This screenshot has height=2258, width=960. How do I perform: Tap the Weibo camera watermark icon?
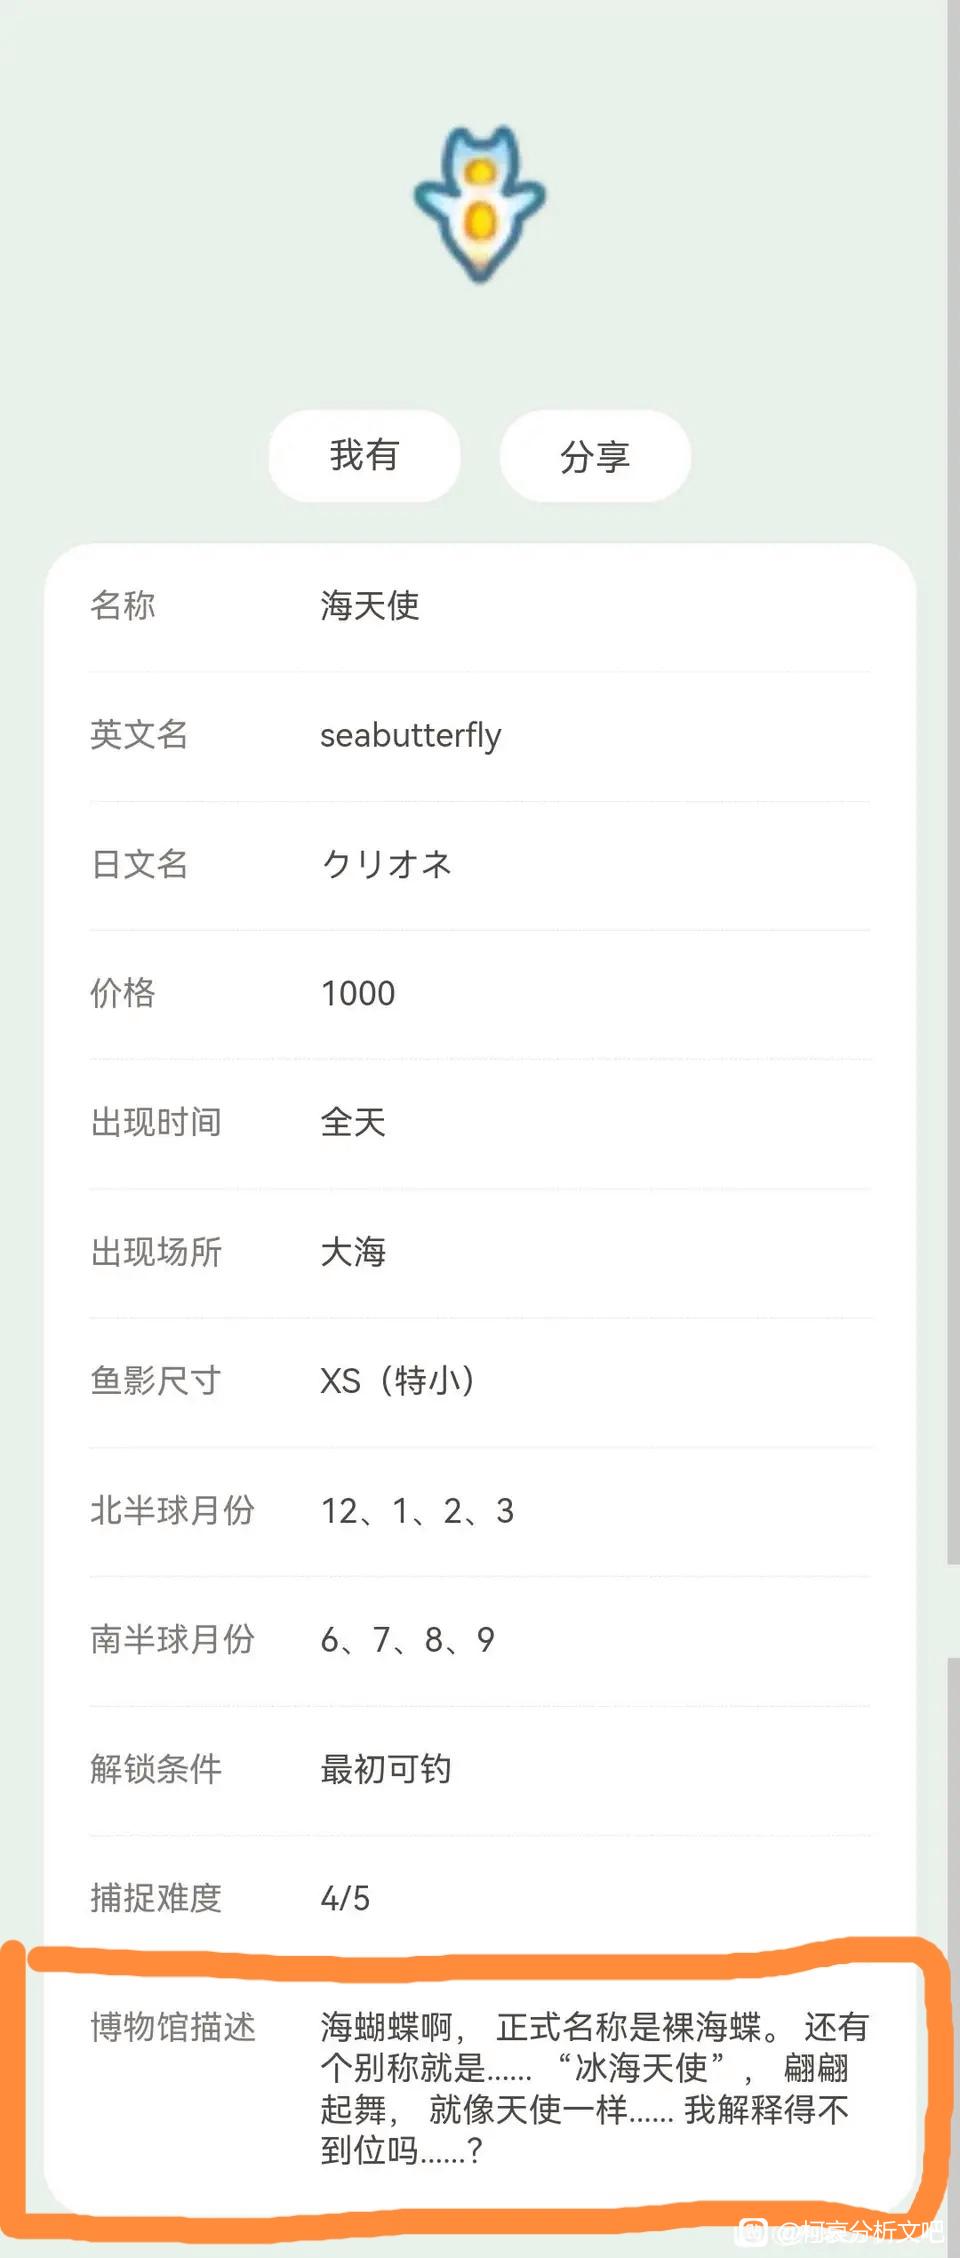[752, 2231]
